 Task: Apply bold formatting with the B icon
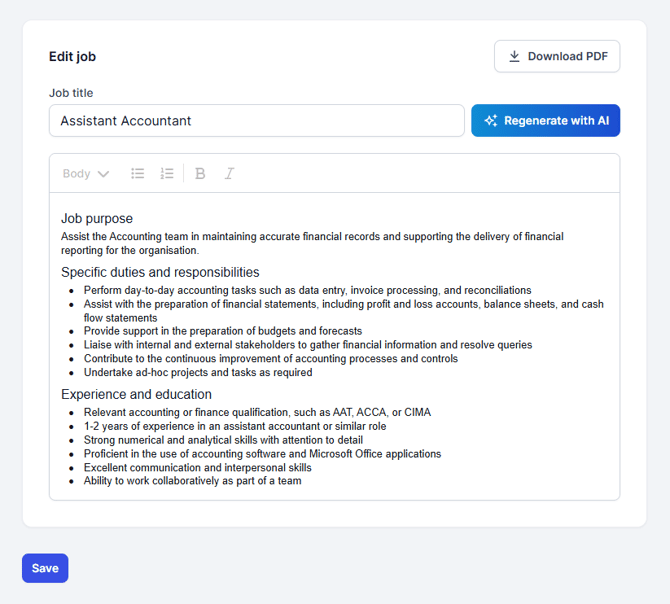pos(200,173)
